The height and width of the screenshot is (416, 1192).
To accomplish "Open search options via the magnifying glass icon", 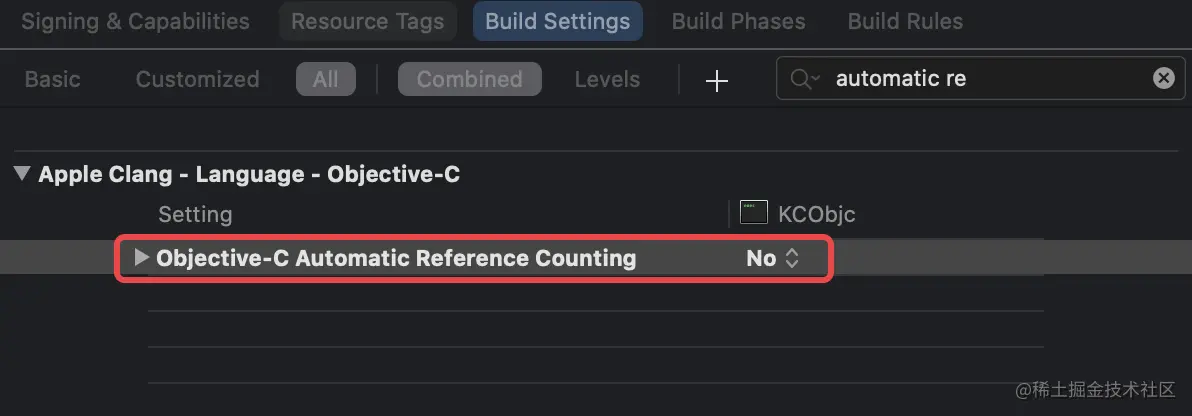I will pos(804,79).
